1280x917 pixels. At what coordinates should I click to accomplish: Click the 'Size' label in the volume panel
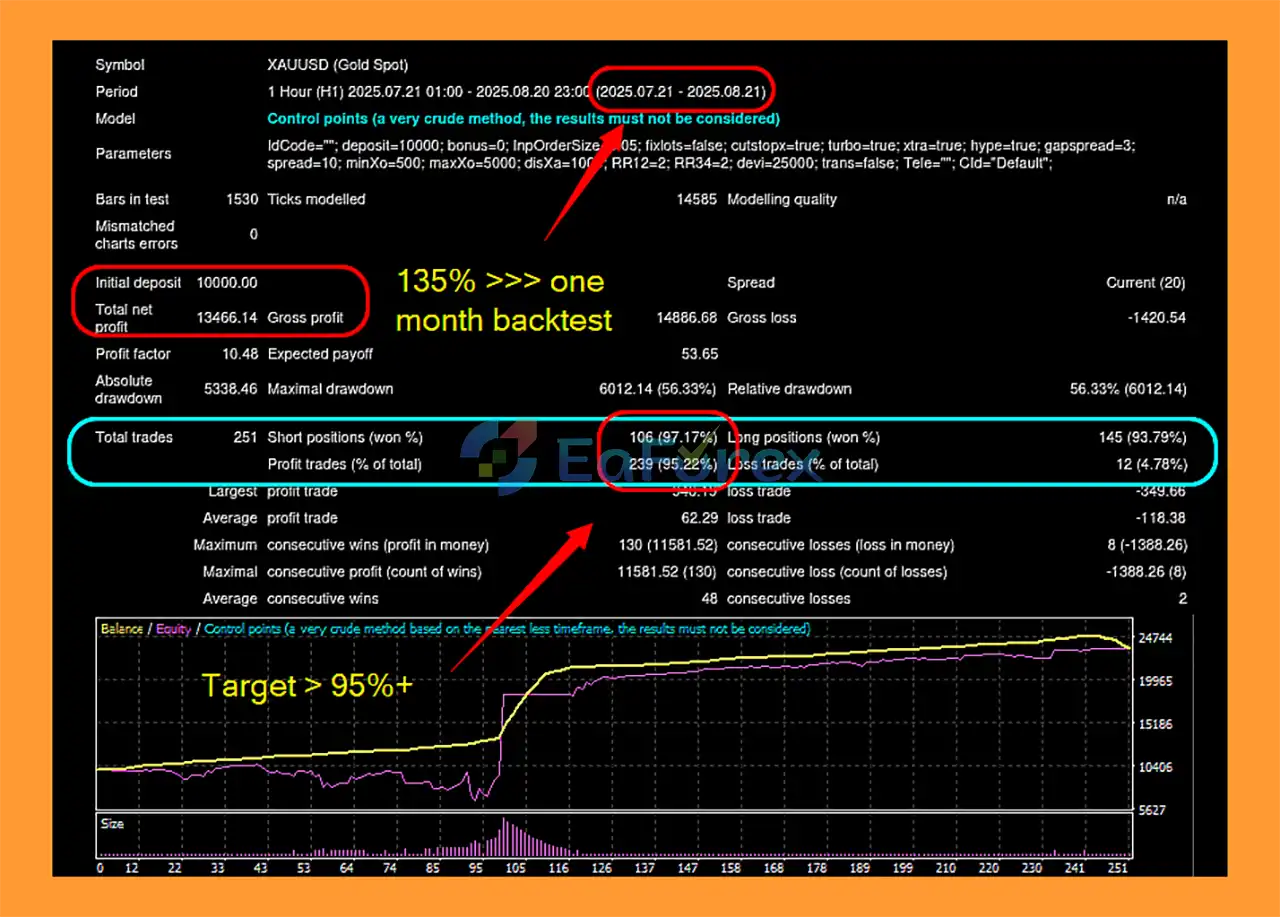click(x=113, y=824)
